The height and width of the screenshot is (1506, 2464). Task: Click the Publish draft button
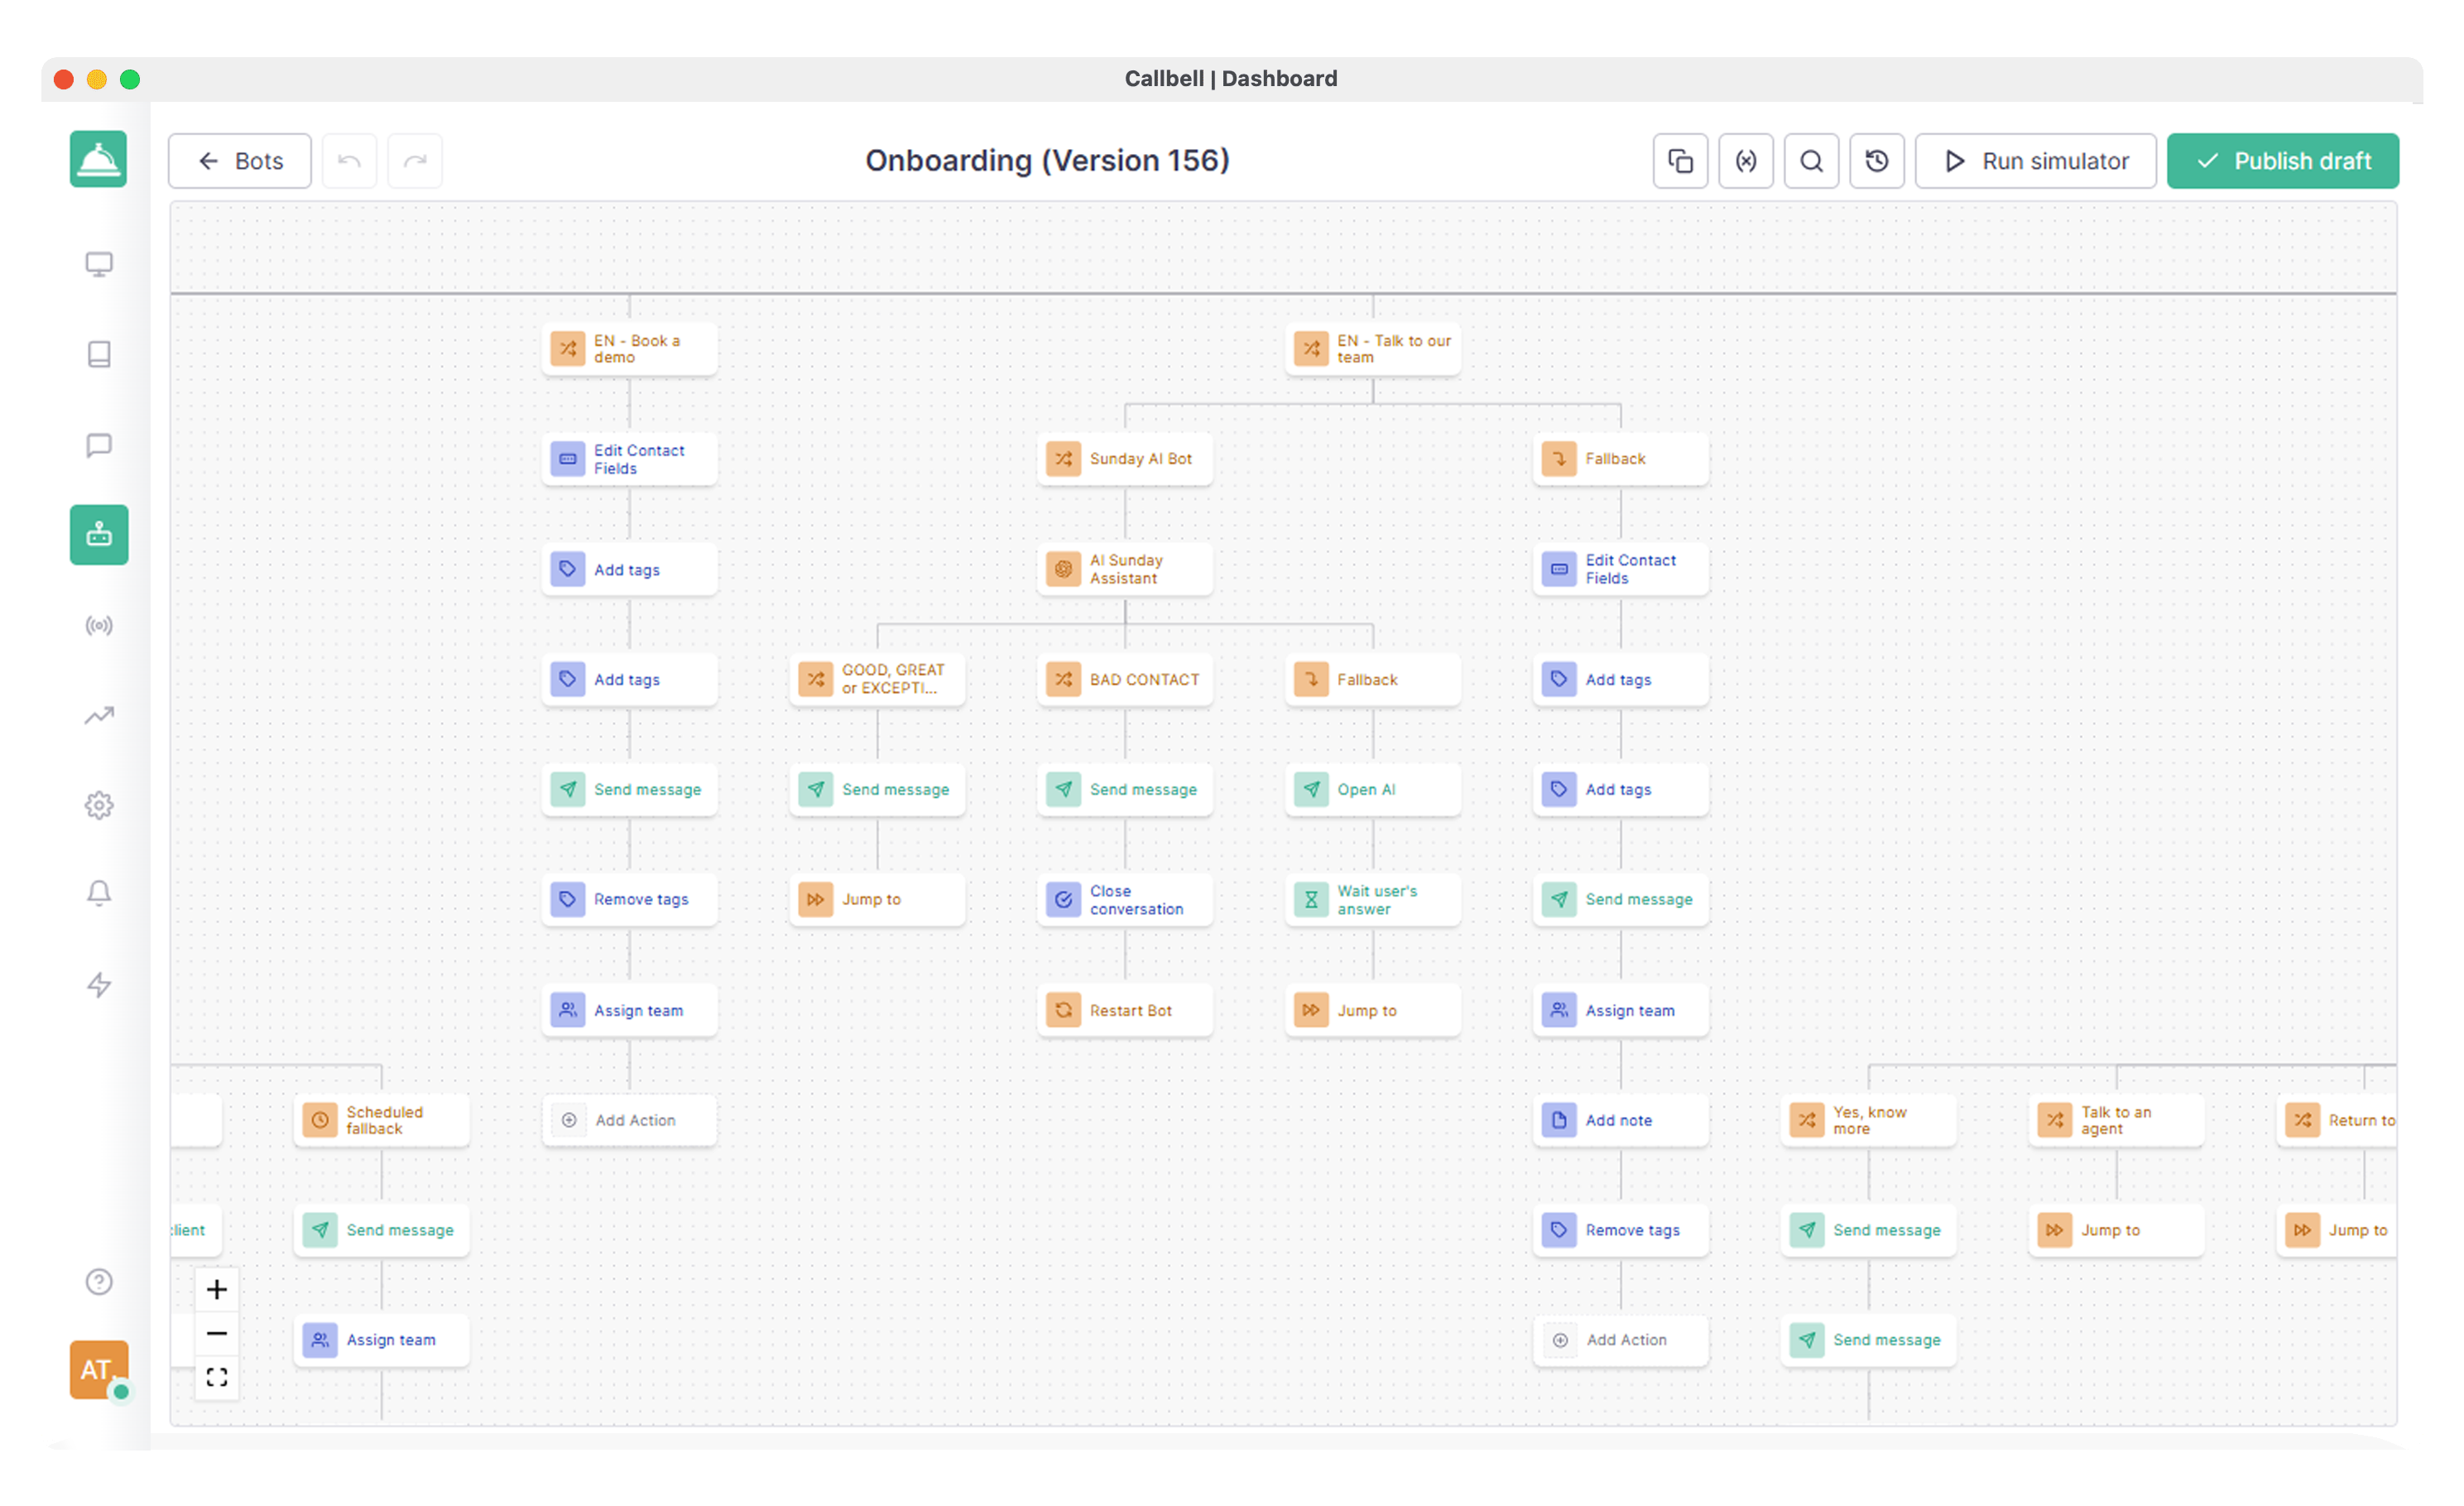(2282, 161)
